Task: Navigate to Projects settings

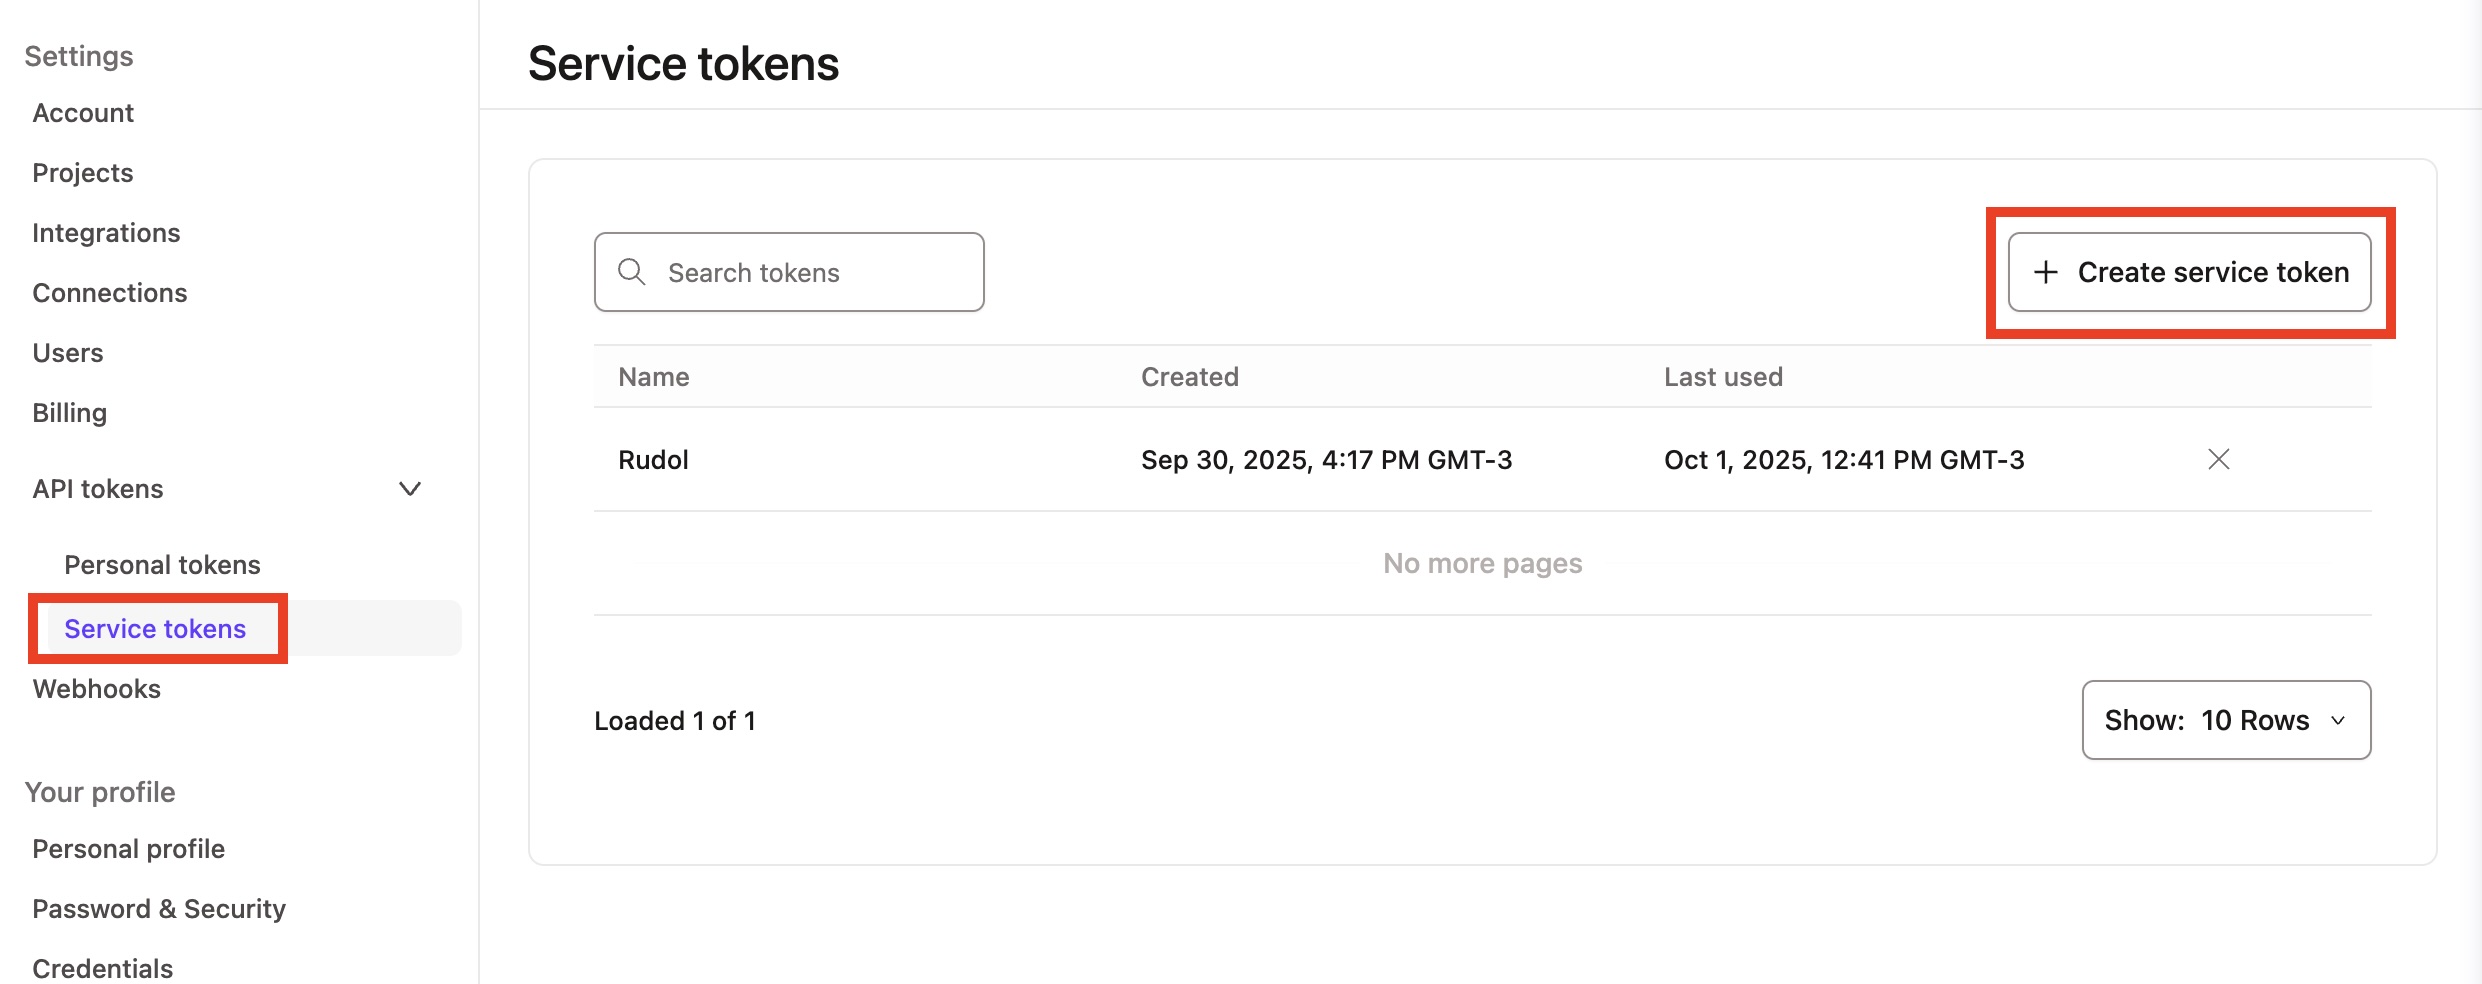Action: pyautogui.click(x=83, y=173)
